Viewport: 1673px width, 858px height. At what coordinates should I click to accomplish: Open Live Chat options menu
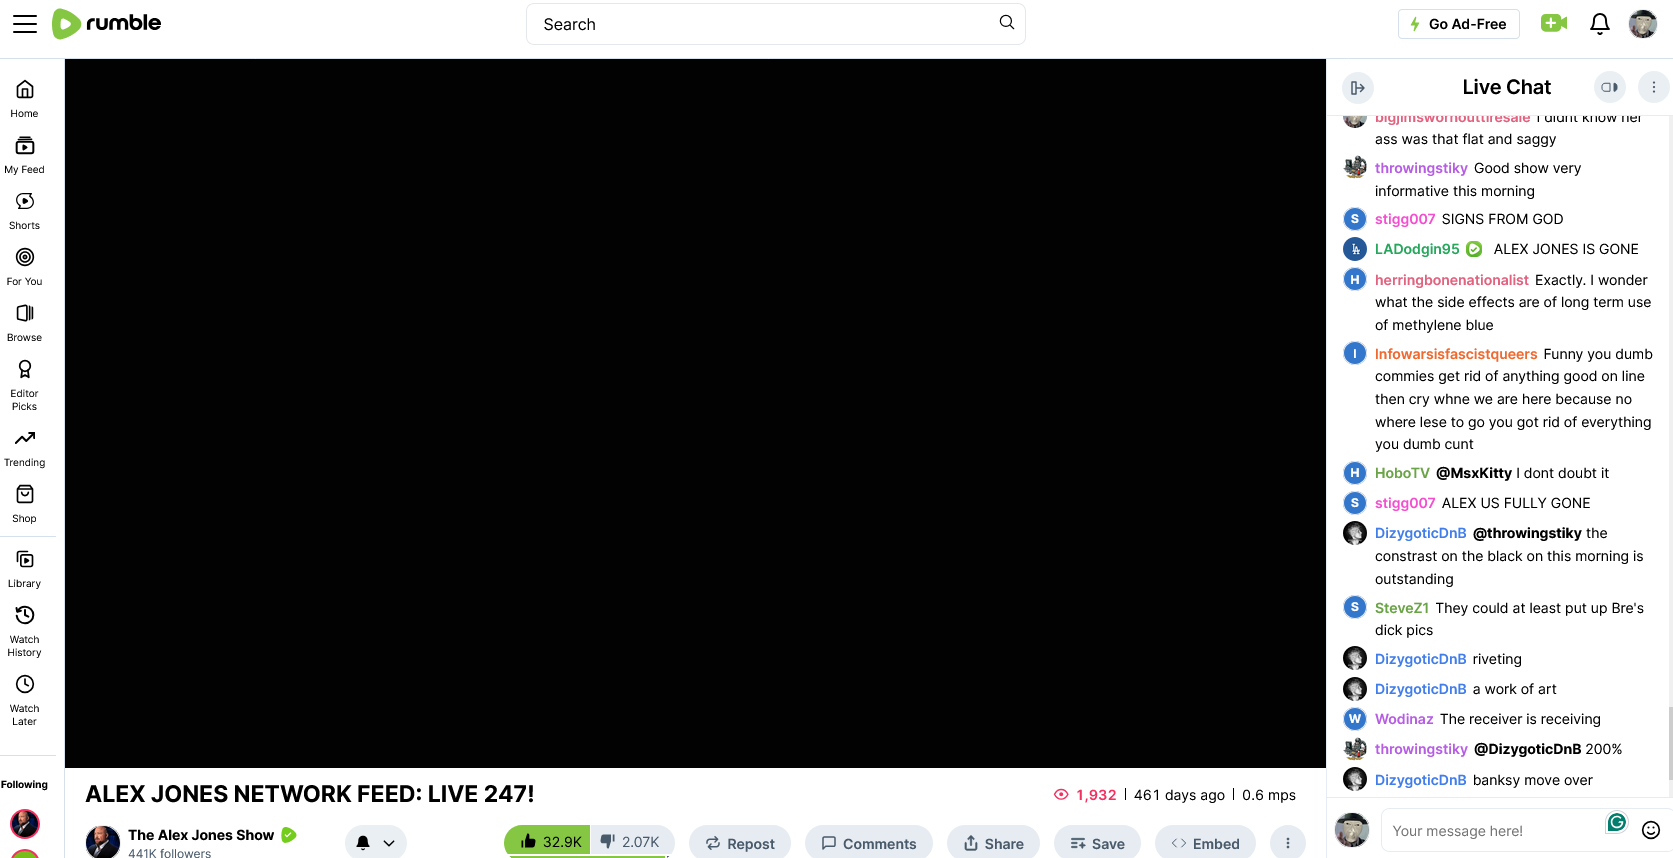[1653, 87]
